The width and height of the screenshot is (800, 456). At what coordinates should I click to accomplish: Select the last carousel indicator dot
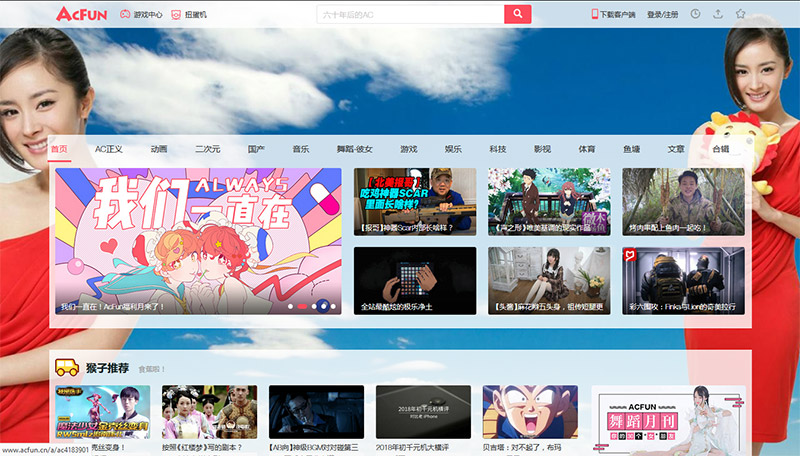(333, 307)
